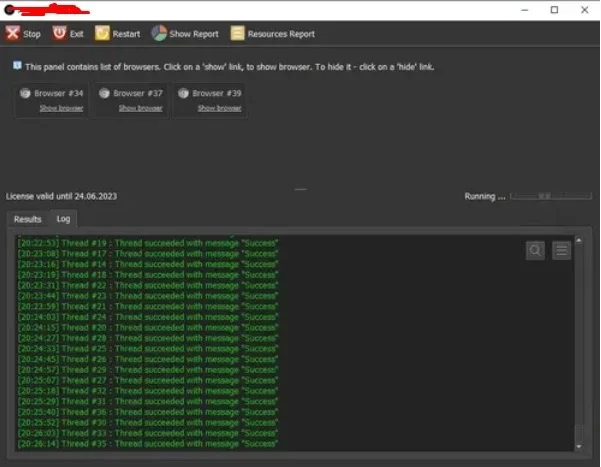Screen dimensions: 601x467
Task: Select log line for Thread #24
Action: coord(148,317)
